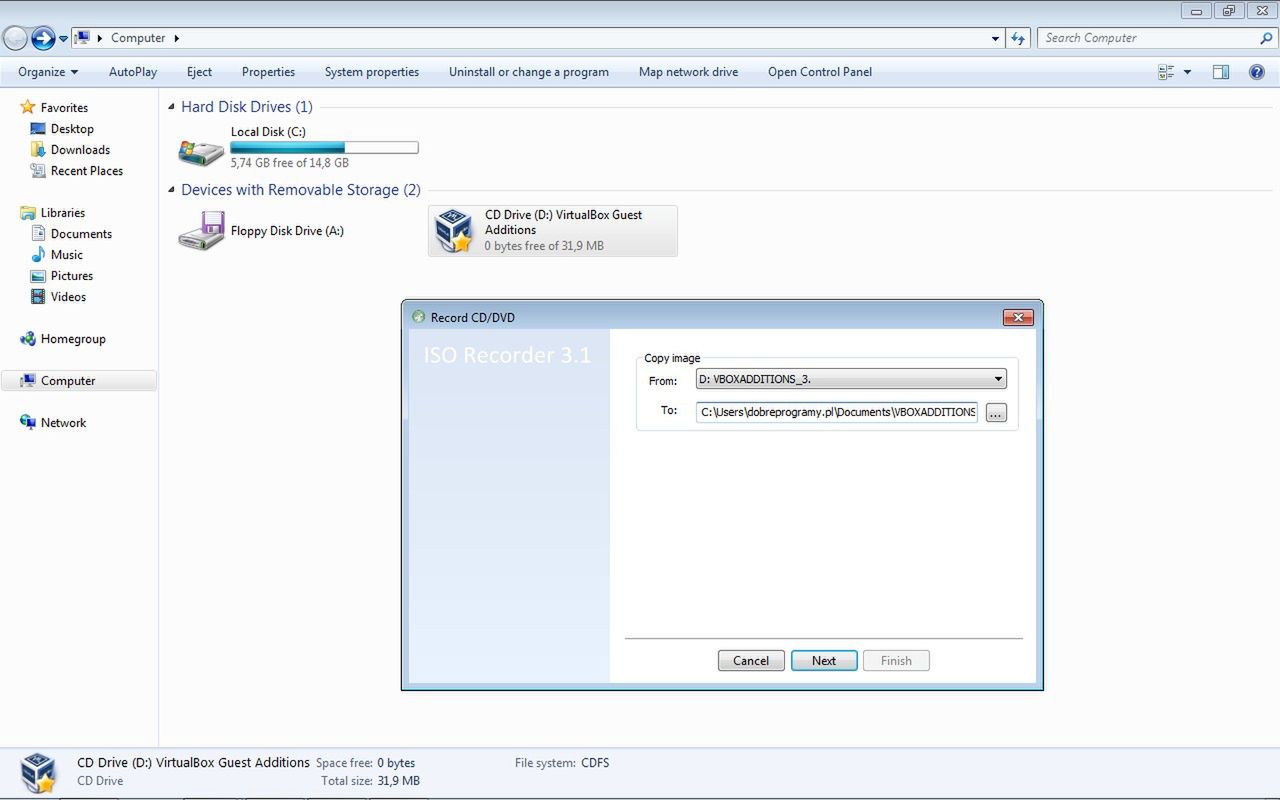Click the Desktop folder icon in Favorites
Viewport: 1280px width, 800px height.
[38, 129]
